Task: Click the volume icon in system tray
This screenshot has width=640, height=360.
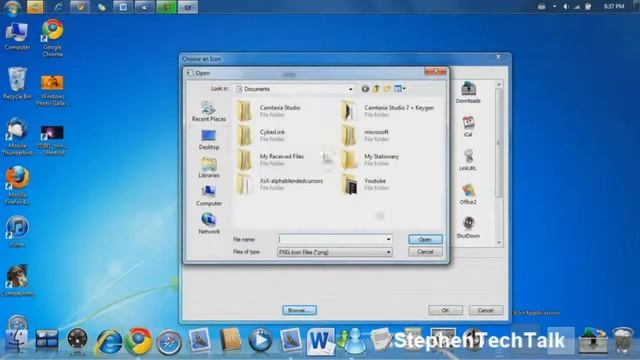Action: click(566, 7)
